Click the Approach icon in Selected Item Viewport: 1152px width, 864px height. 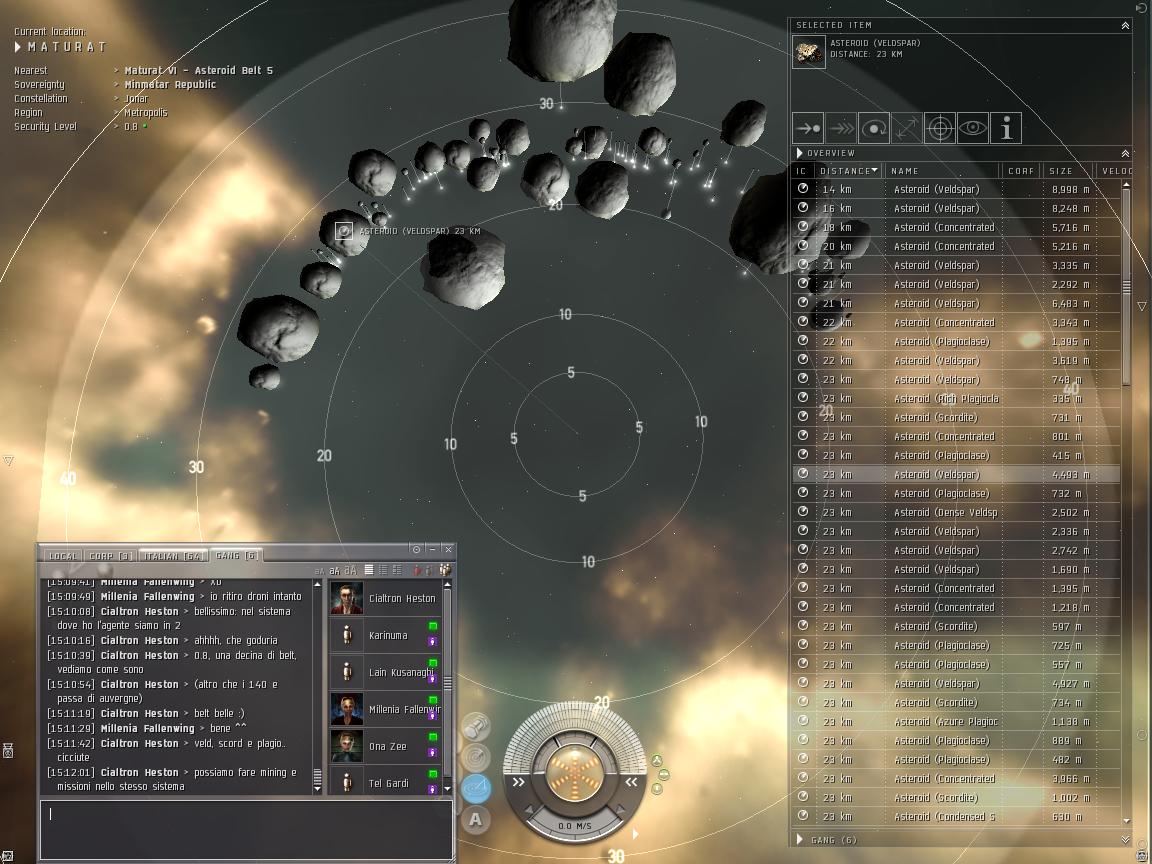click(808, 128)
